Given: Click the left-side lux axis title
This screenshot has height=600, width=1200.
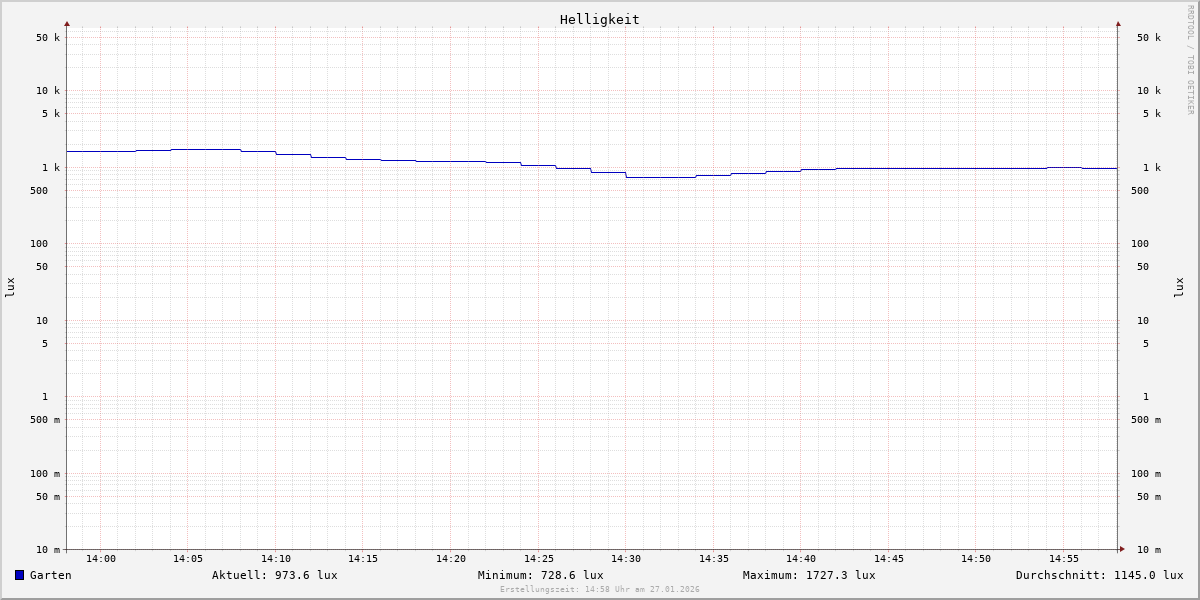Looking at the screenshot, I should point(10,287).
